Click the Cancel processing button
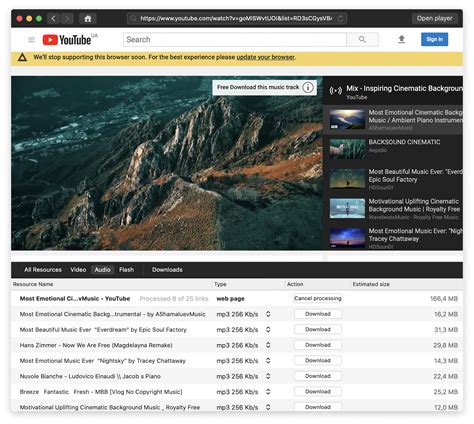 tap(318, 298)
